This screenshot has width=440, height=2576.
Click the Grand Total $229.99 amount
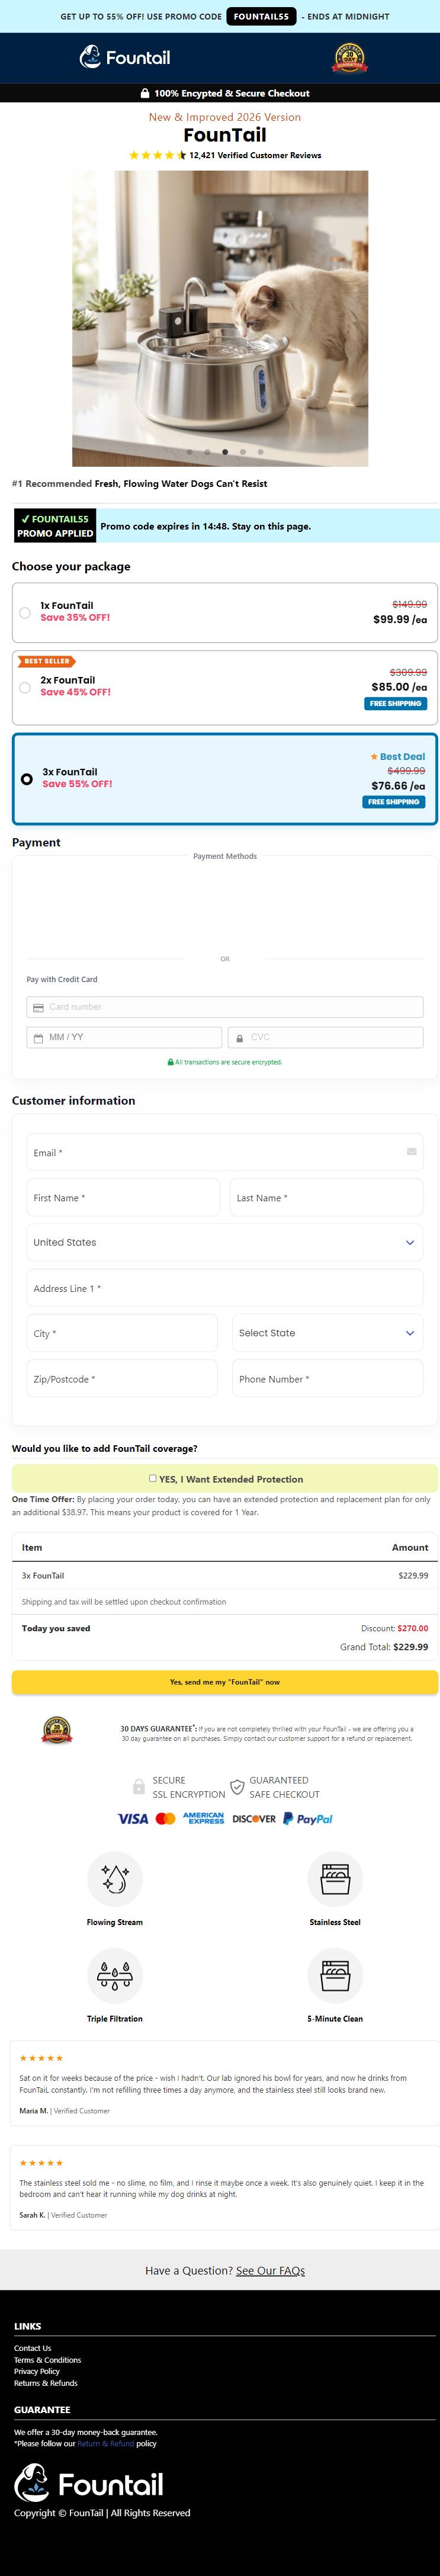point(411,1647)
